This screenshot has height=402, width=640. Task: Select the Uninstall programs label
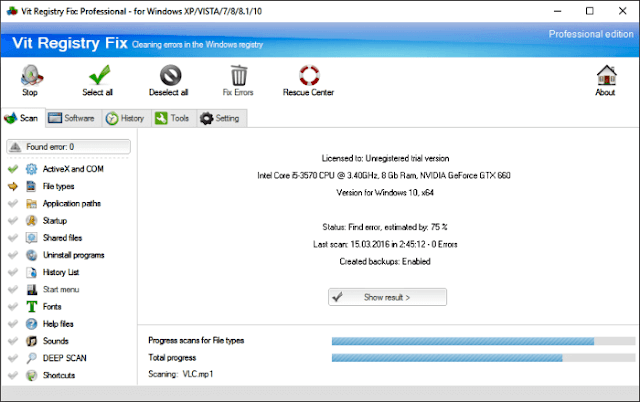[x=73, y=255]
